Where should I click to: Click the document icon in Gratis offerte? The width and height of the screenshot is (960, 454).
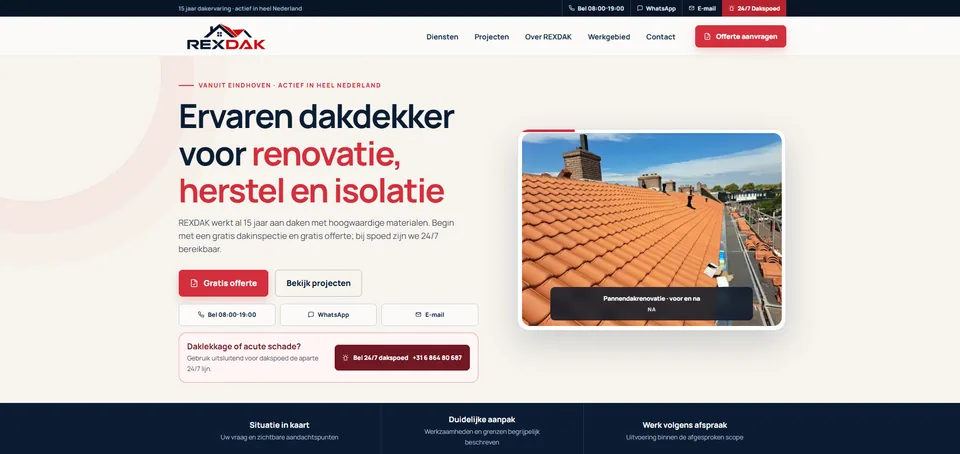point(194,283)
